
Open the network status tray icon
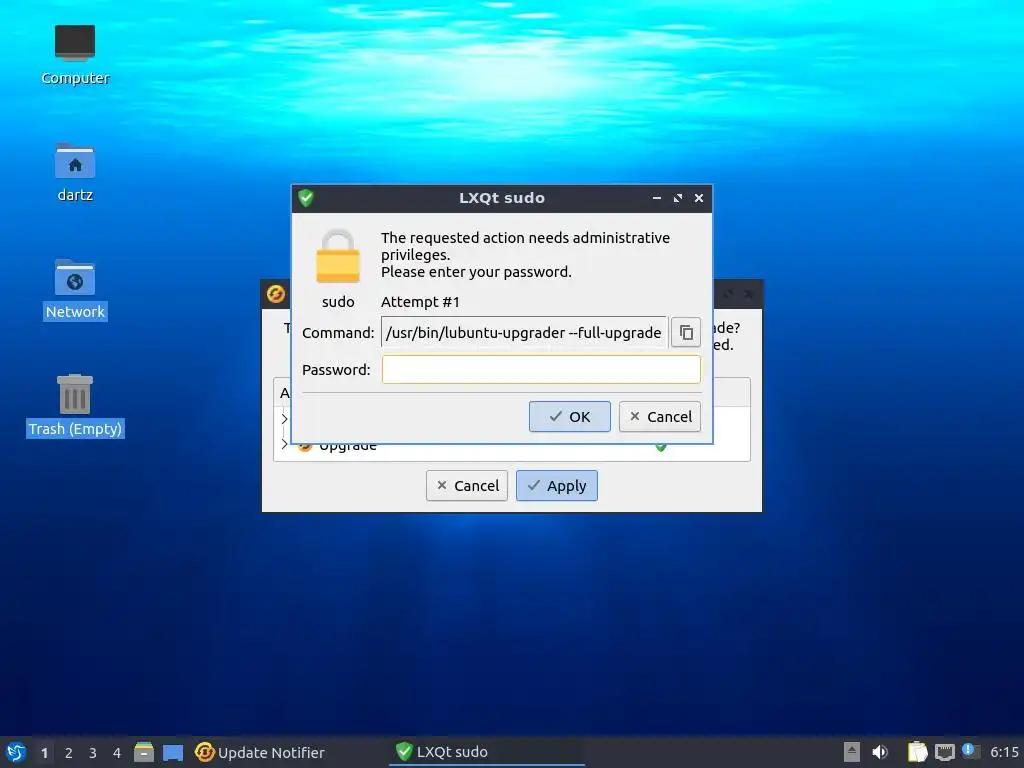[x=944, y=753]
